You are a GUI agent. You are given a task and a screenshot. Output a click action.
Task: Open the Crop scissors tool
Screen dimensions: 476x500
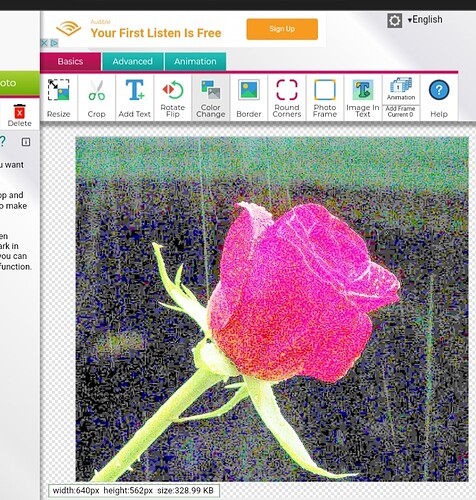97,98
